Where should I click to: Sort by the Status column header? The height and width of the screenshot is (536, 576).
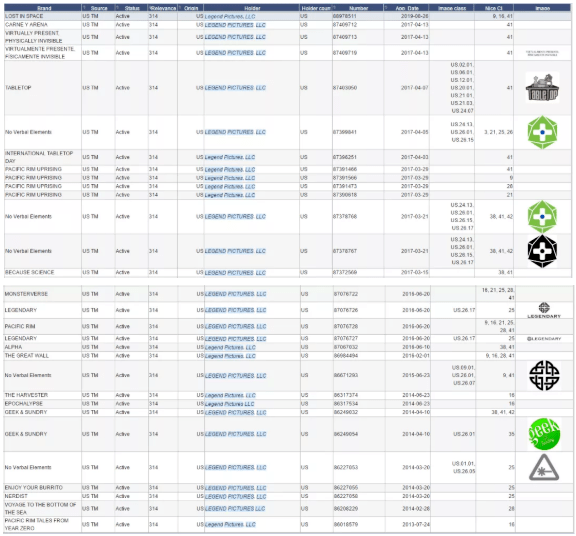[132, 8]
